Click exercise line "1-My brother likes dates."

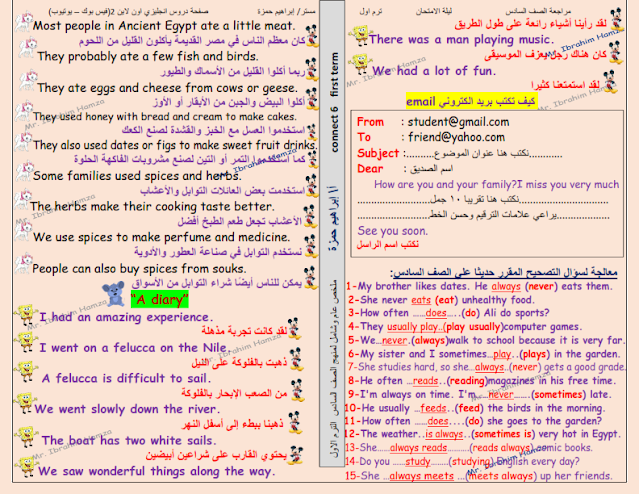click(479, 286)
